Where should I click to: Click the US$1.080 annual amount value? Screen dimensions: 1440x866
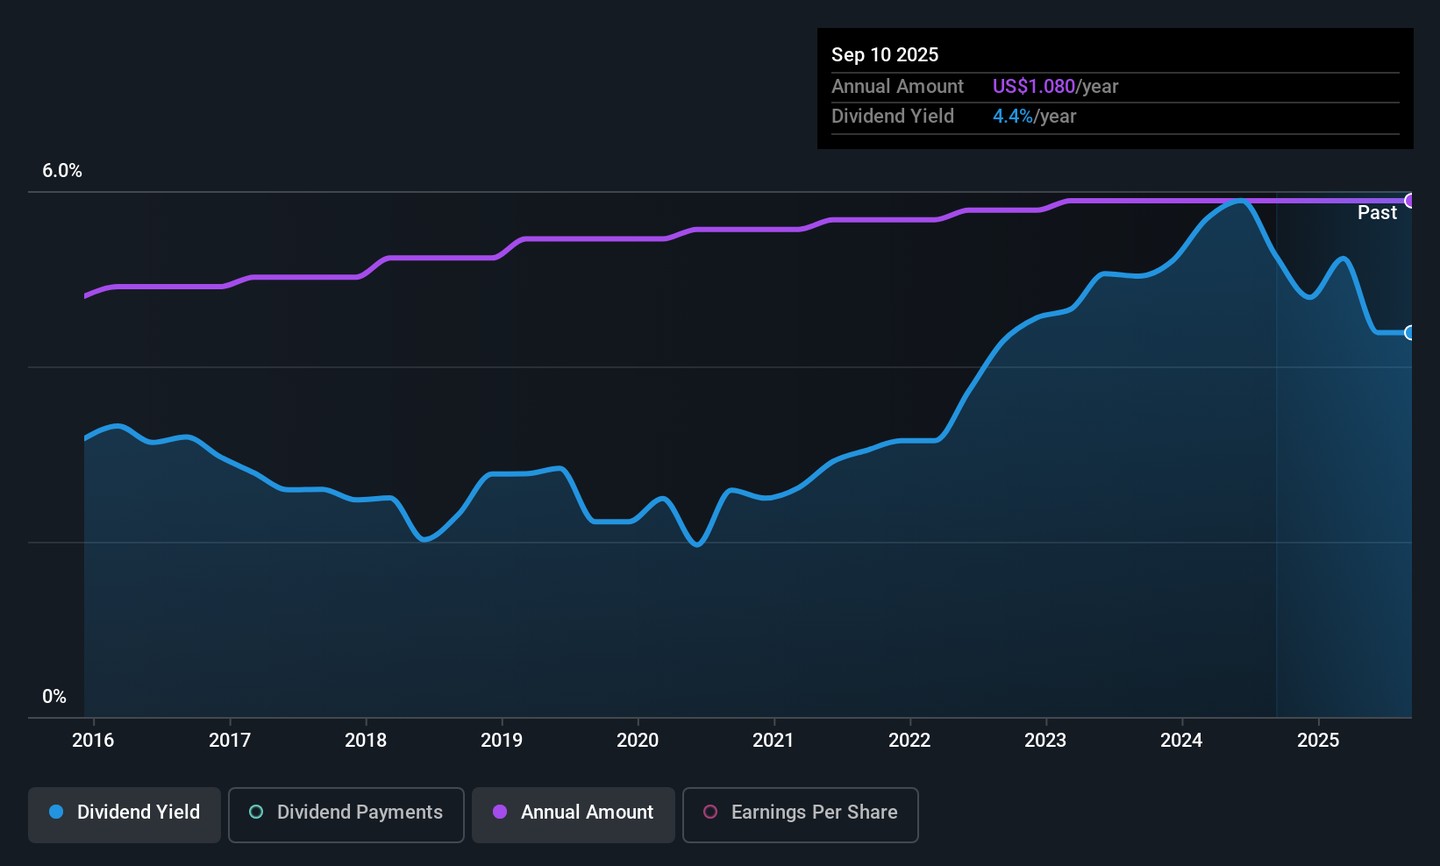pyautogui.click(x=1033, y=87)
